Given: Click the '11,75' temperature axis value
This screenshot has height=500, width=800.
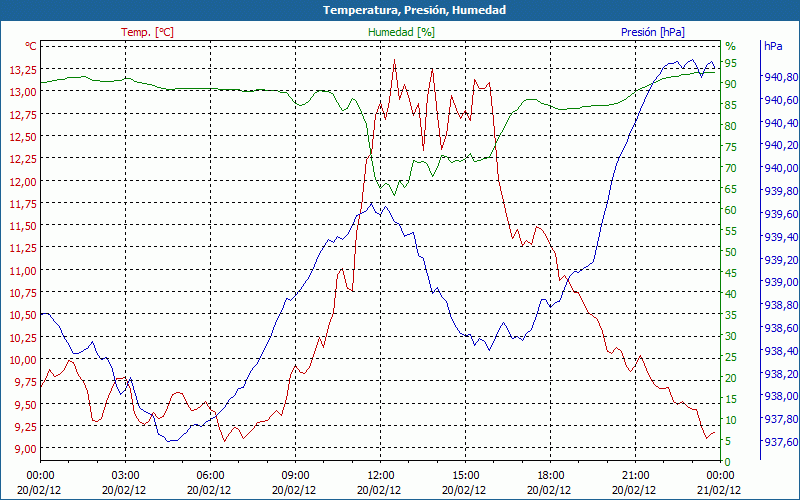Looking at the screenshot, I should click(23, 204).
